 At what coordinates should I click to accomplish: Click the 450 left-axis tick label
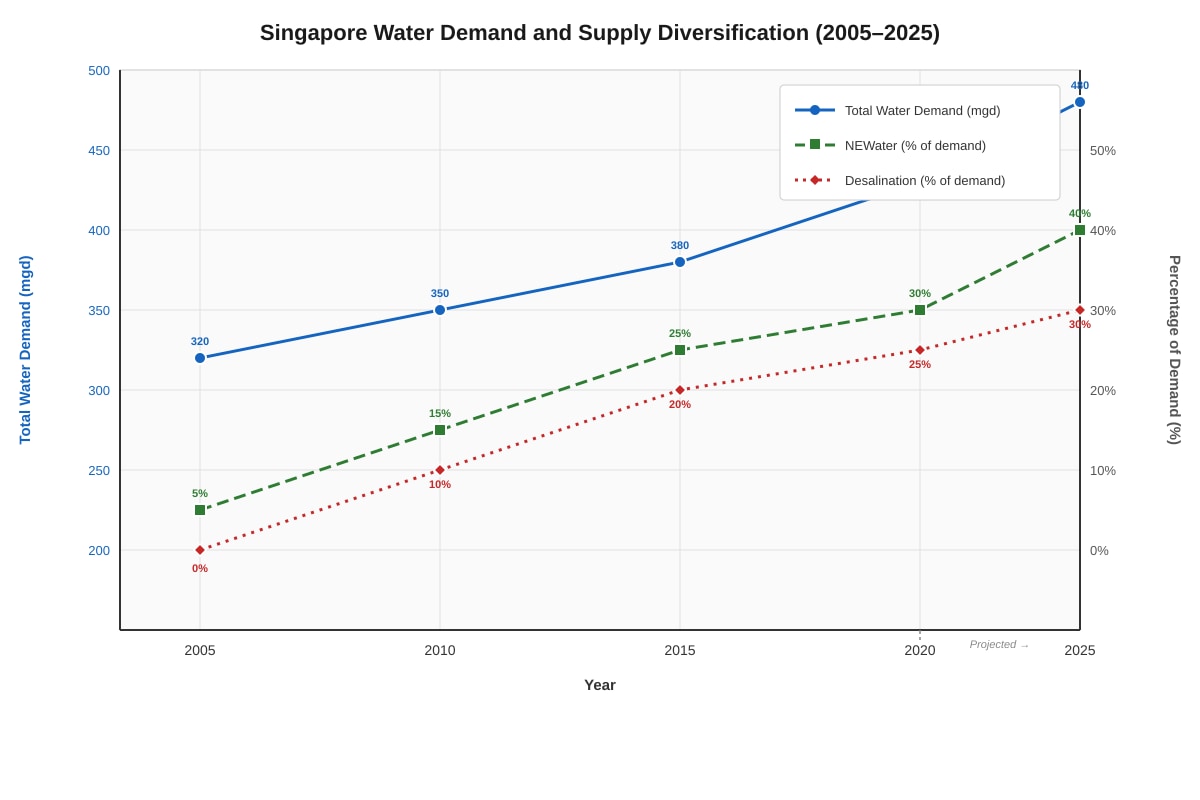coord(99,150)
